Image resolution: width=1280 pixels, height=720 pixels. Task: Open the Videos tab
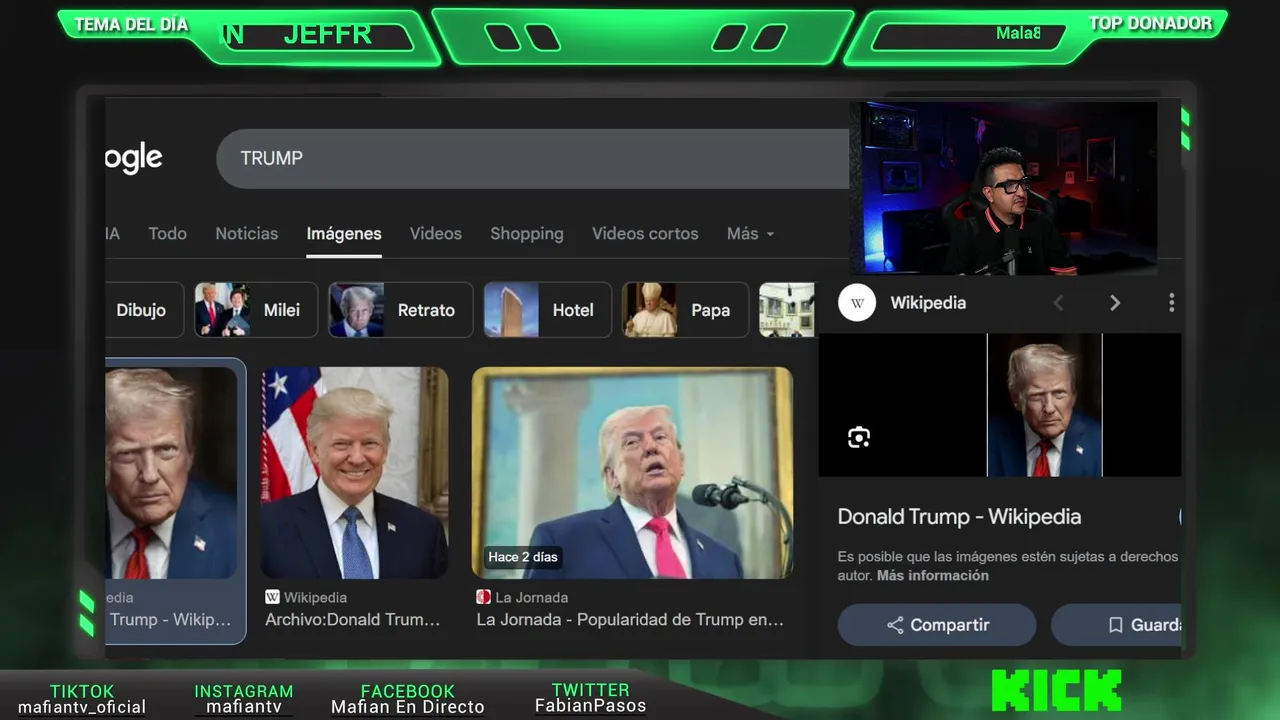click(436, 233)
